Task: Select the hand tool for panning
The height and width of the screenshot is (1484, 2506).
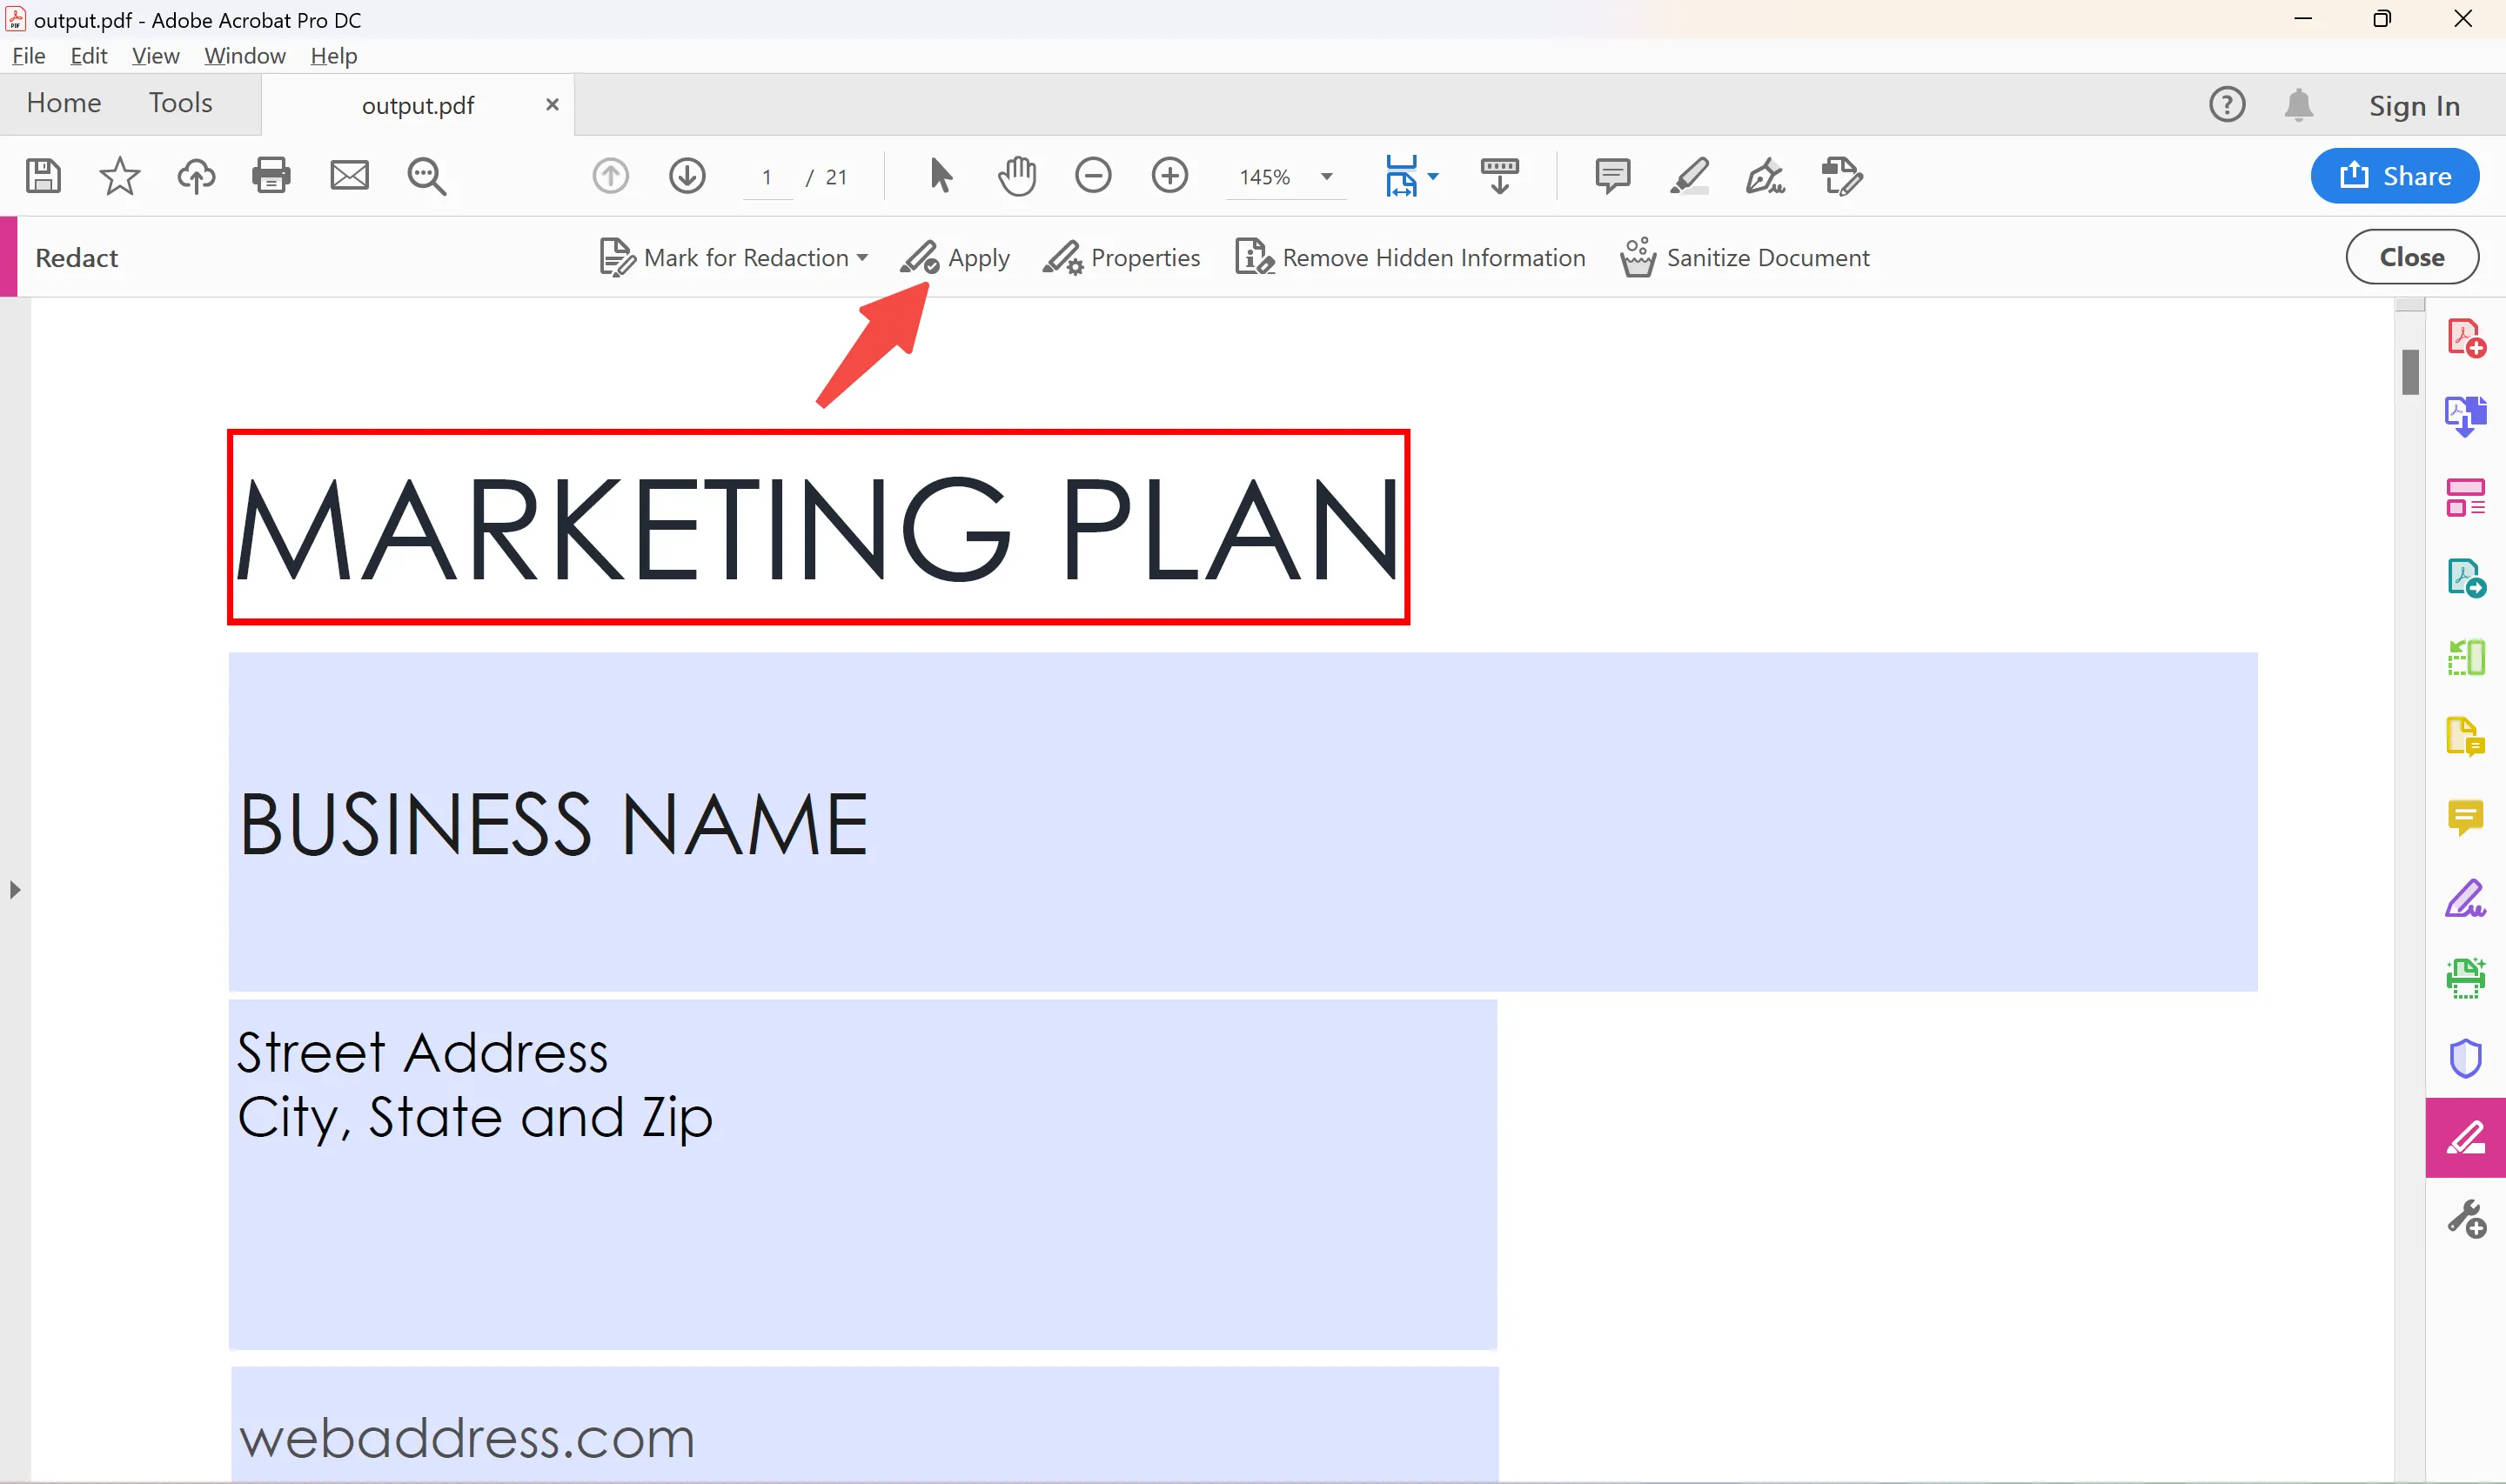Action: click(x=1017, y=175)
